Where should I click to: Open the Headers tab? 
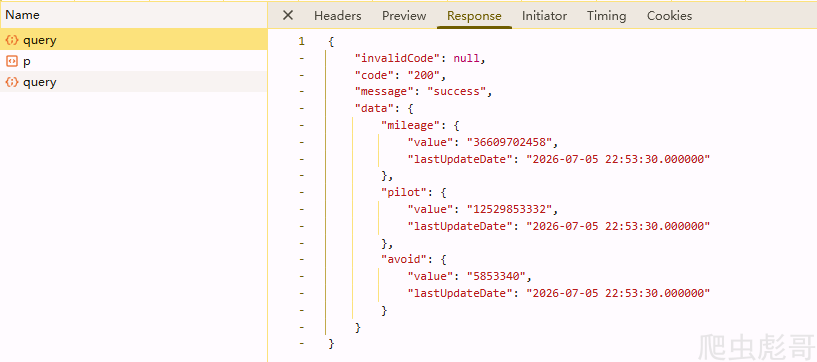tap(338, 16)
